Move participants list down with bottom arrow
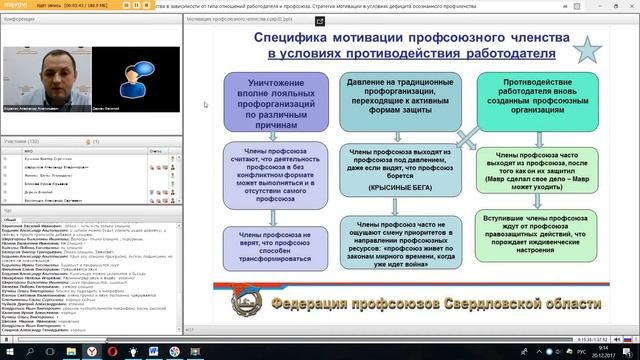The height and width of the screenshot is (360, 640). 179,201
